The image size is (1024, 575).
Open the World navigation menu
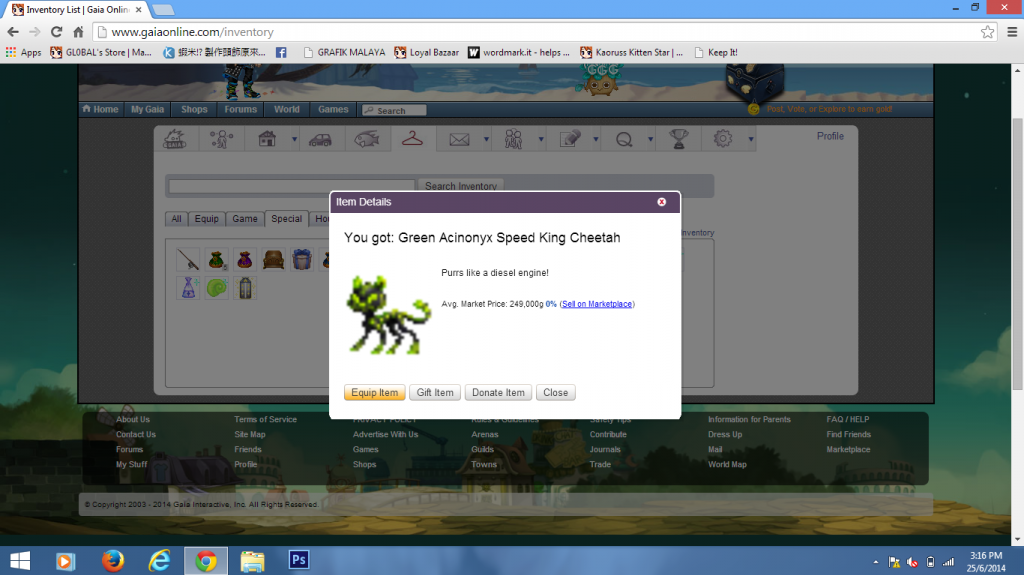pos(287,109)
